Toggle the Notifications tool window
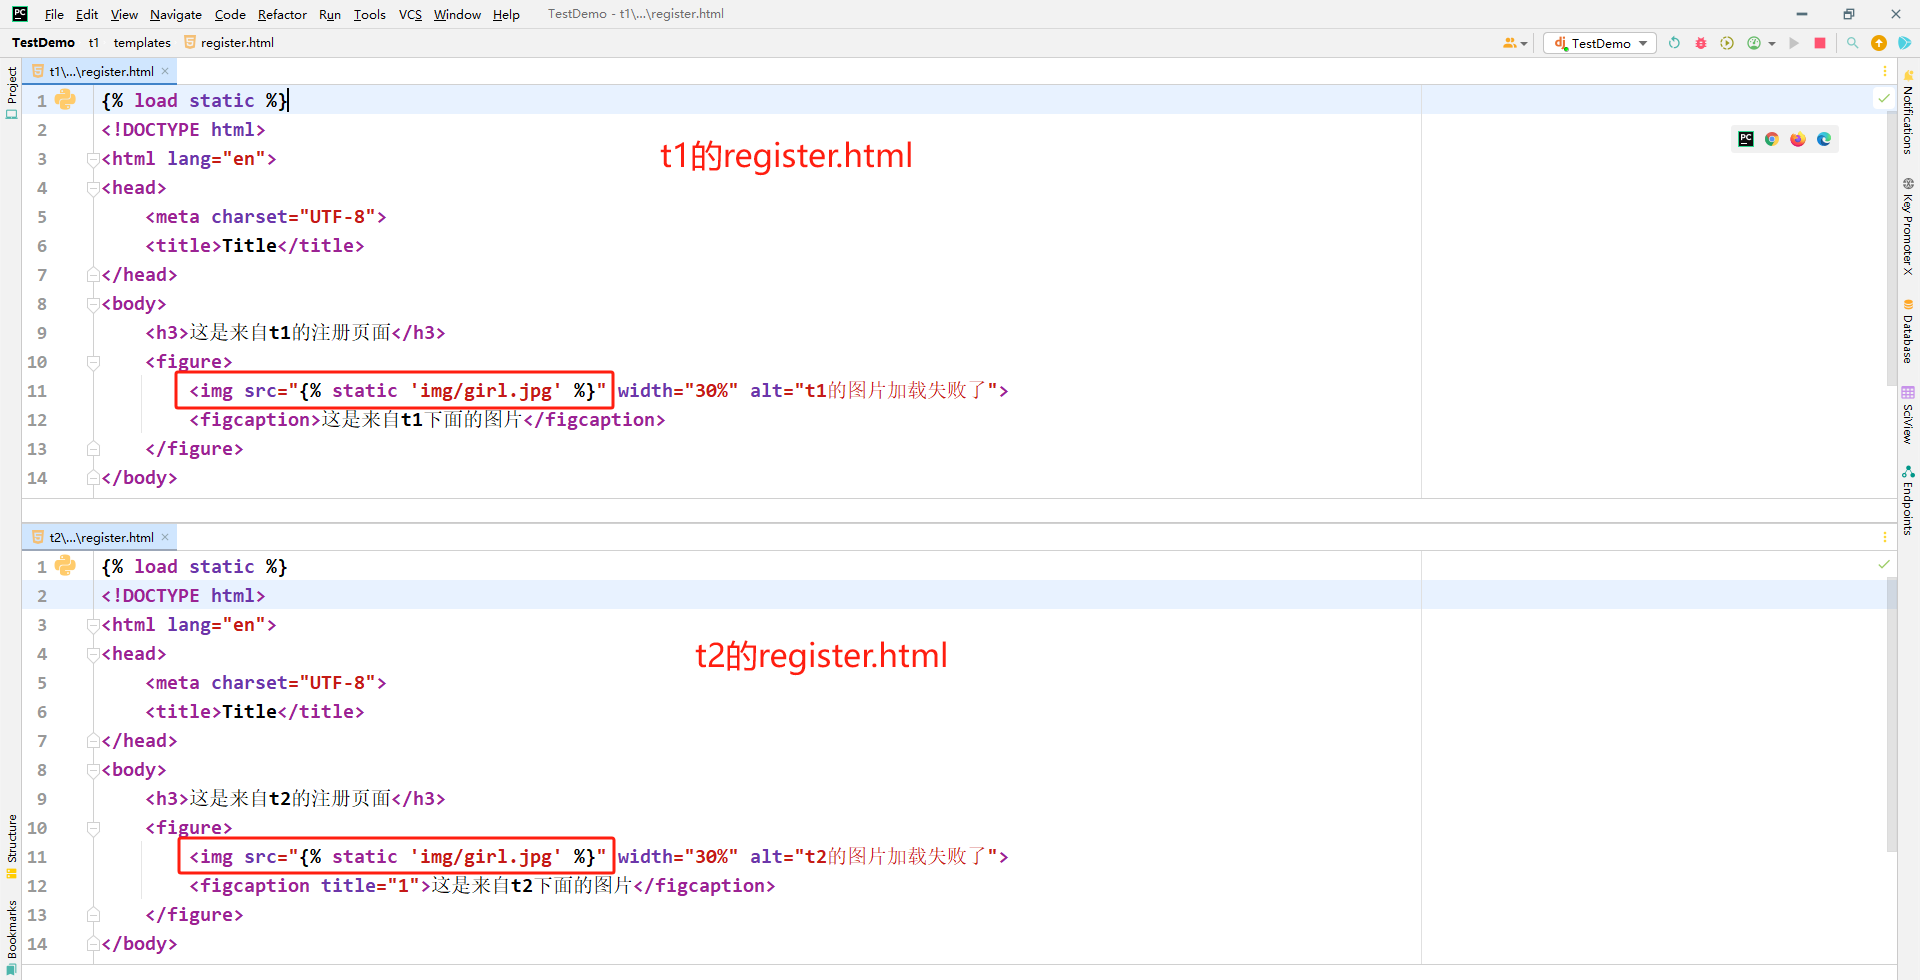Screen dimensions: 1920x980 pyautogui.click(x=1908, y=112)
